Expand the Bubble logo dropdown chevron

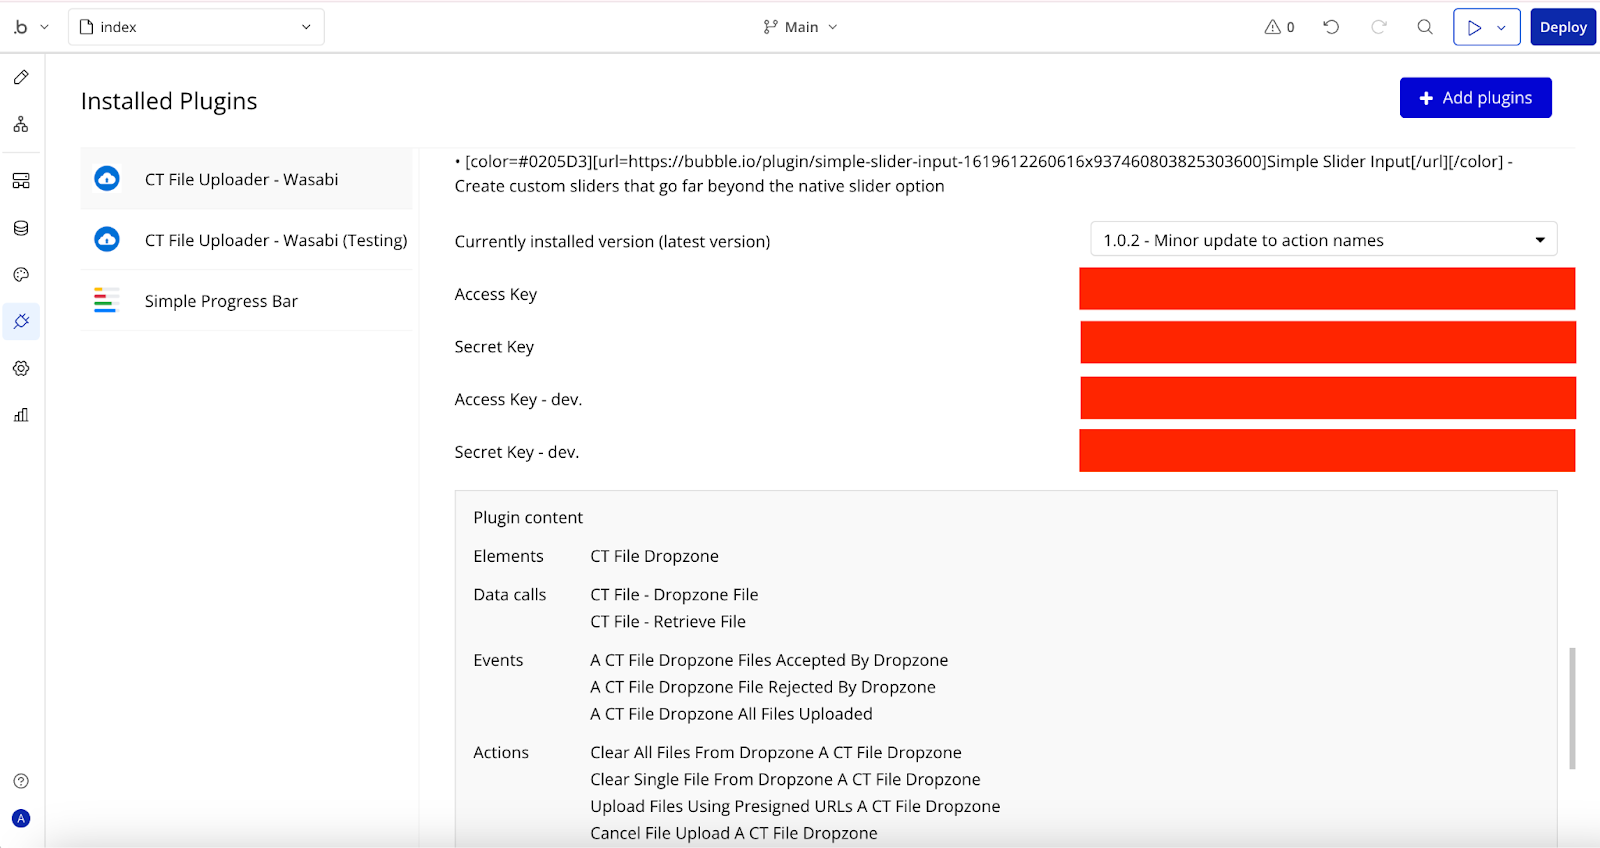[x=44, y=27]
